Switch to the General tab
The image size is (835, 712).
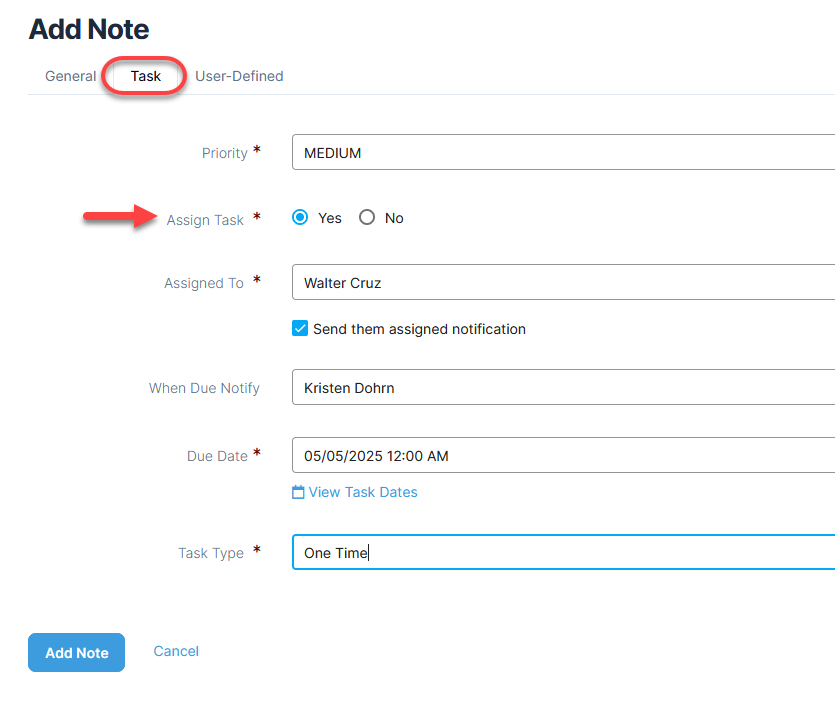pos(70,76)
